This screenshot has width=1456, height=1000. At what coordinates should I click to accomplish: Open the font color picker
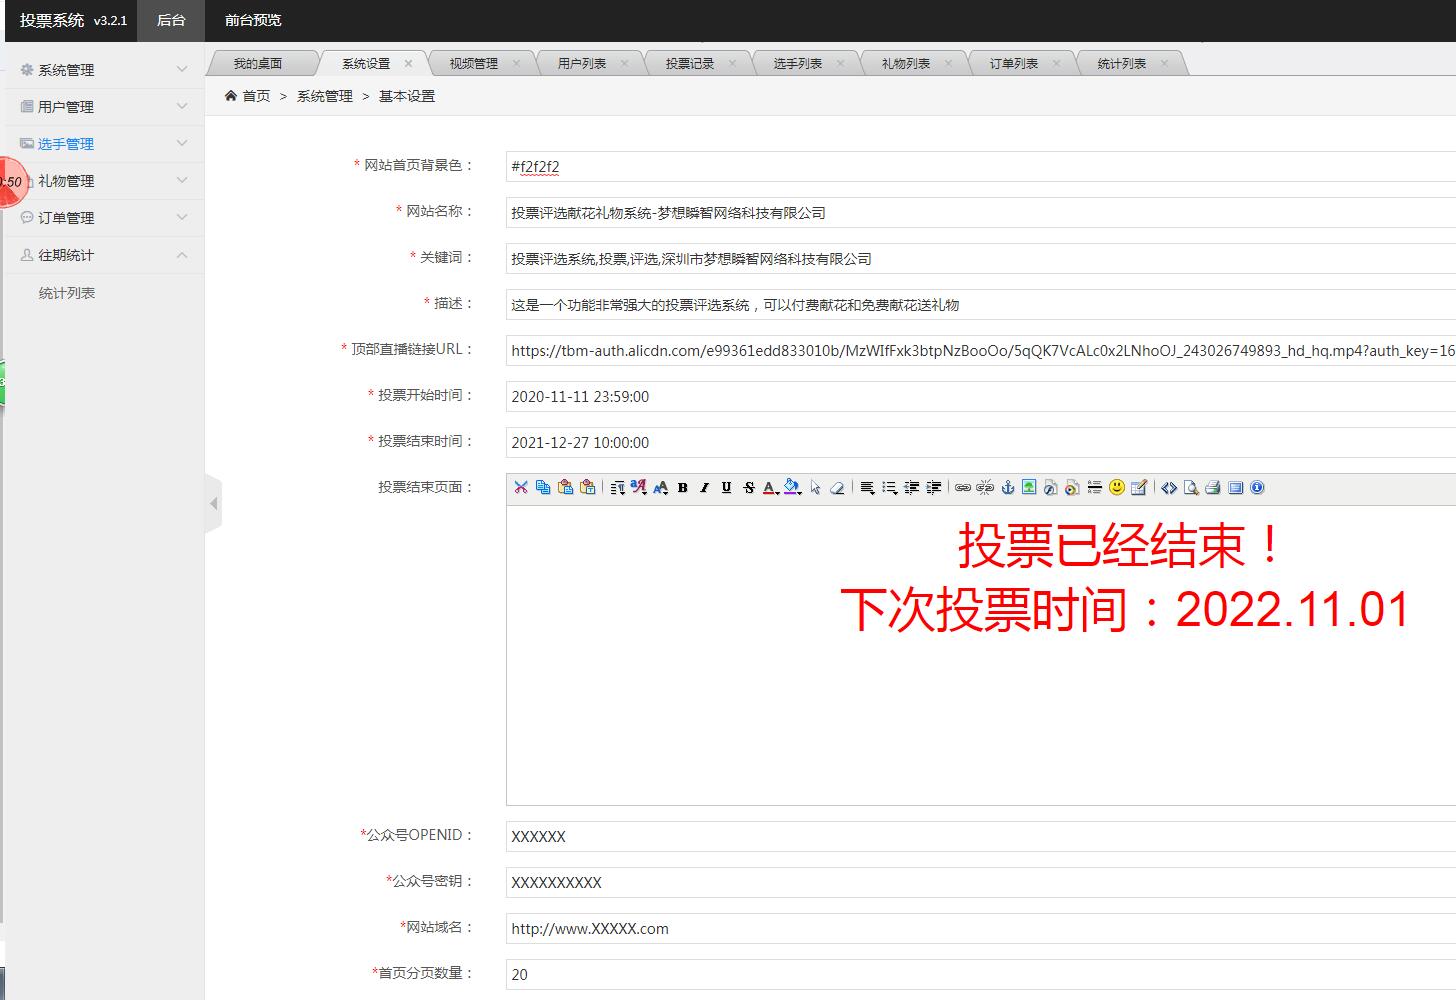tap(770, 487)
